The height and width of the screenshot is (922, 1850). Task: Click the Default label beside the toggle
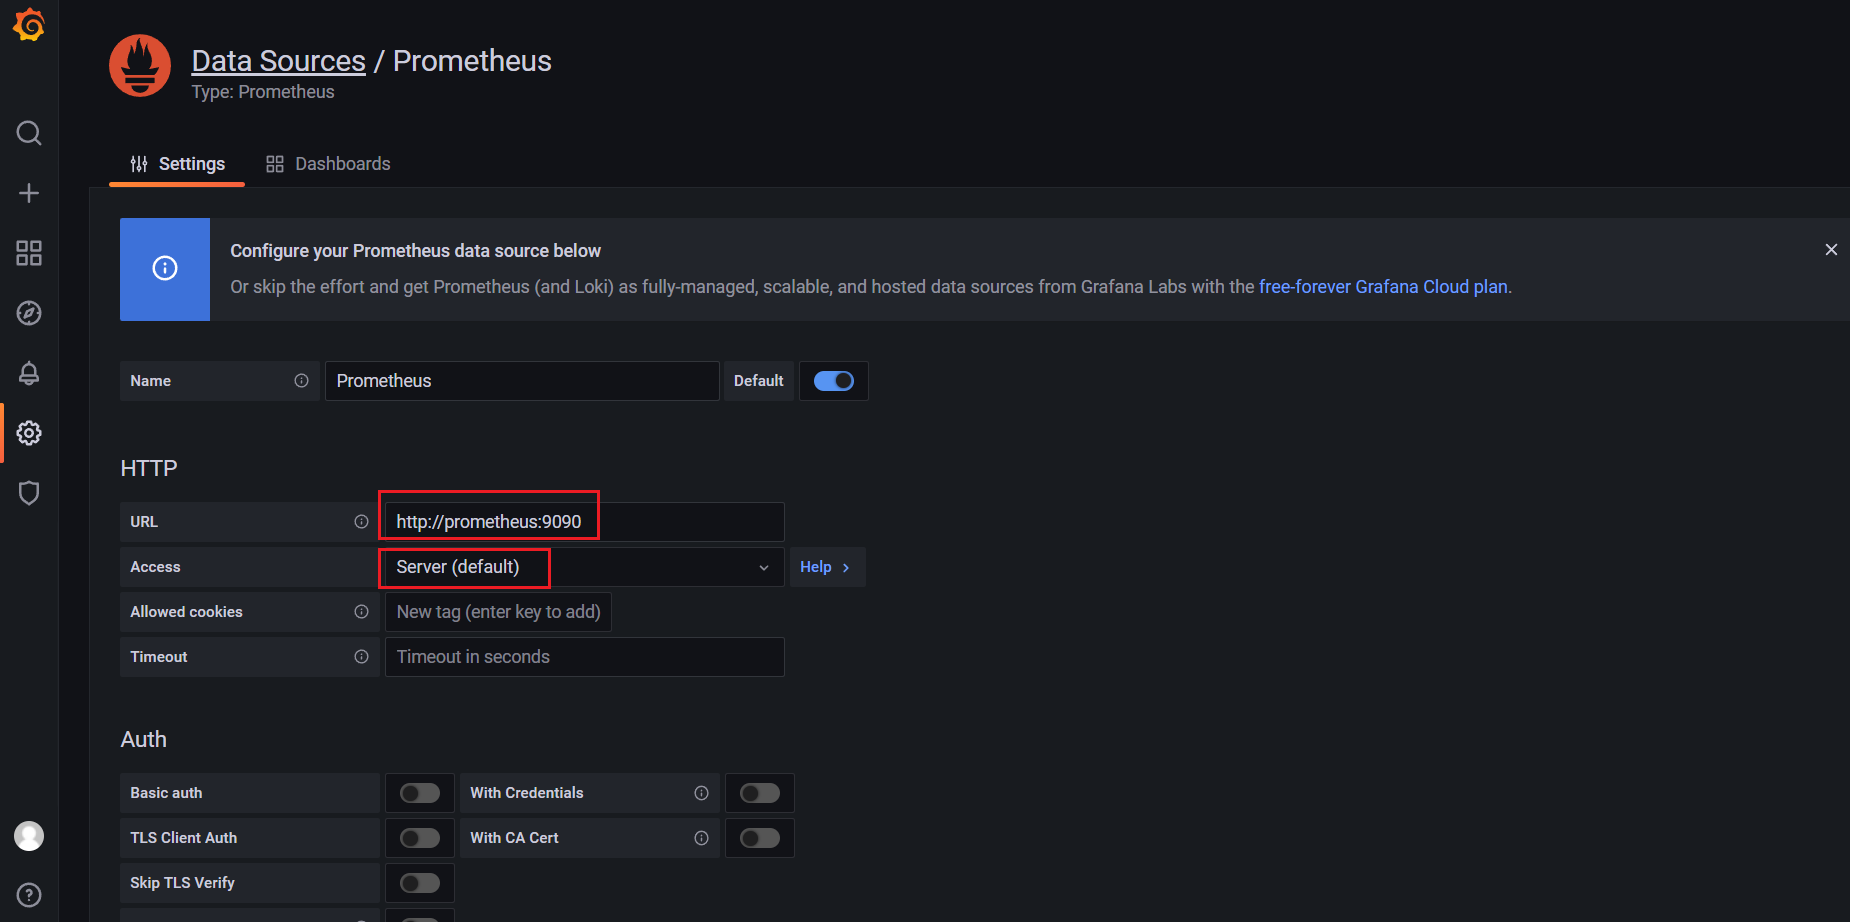(x=759, y=381)
